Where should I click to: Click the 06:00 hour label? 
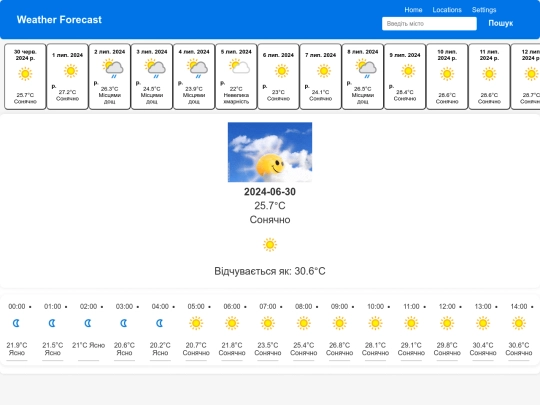pyautogui.click(x=232, y=306)
